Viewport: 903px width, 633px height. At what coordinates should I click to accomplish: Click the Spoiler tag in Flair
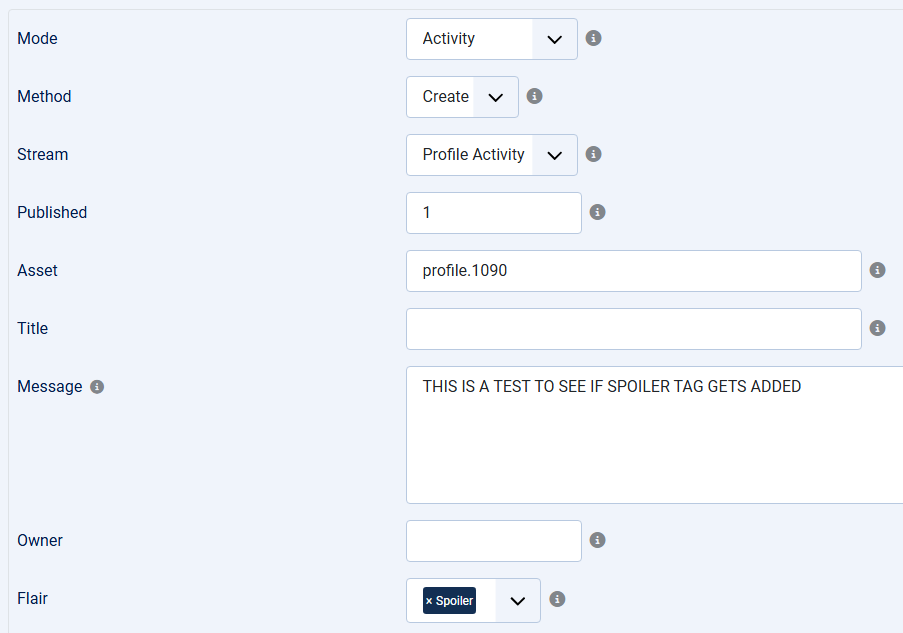[454, 601]
